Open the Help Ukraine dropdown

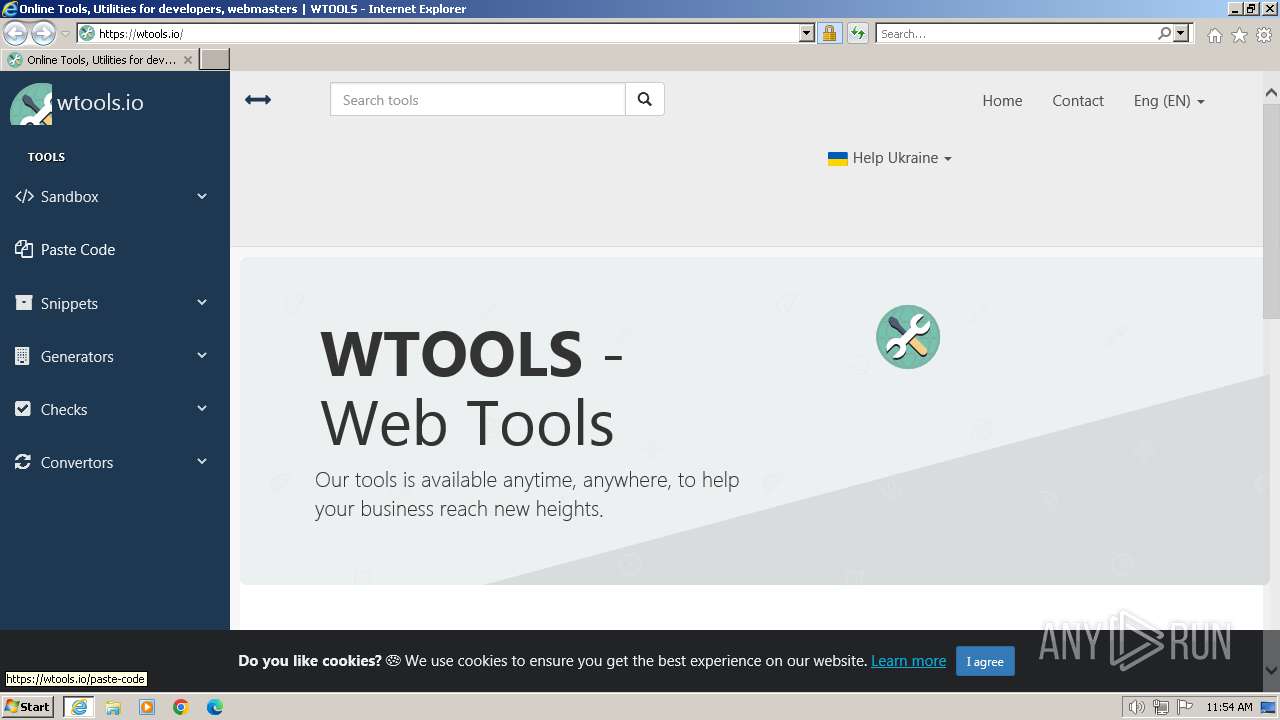[890, 158]
